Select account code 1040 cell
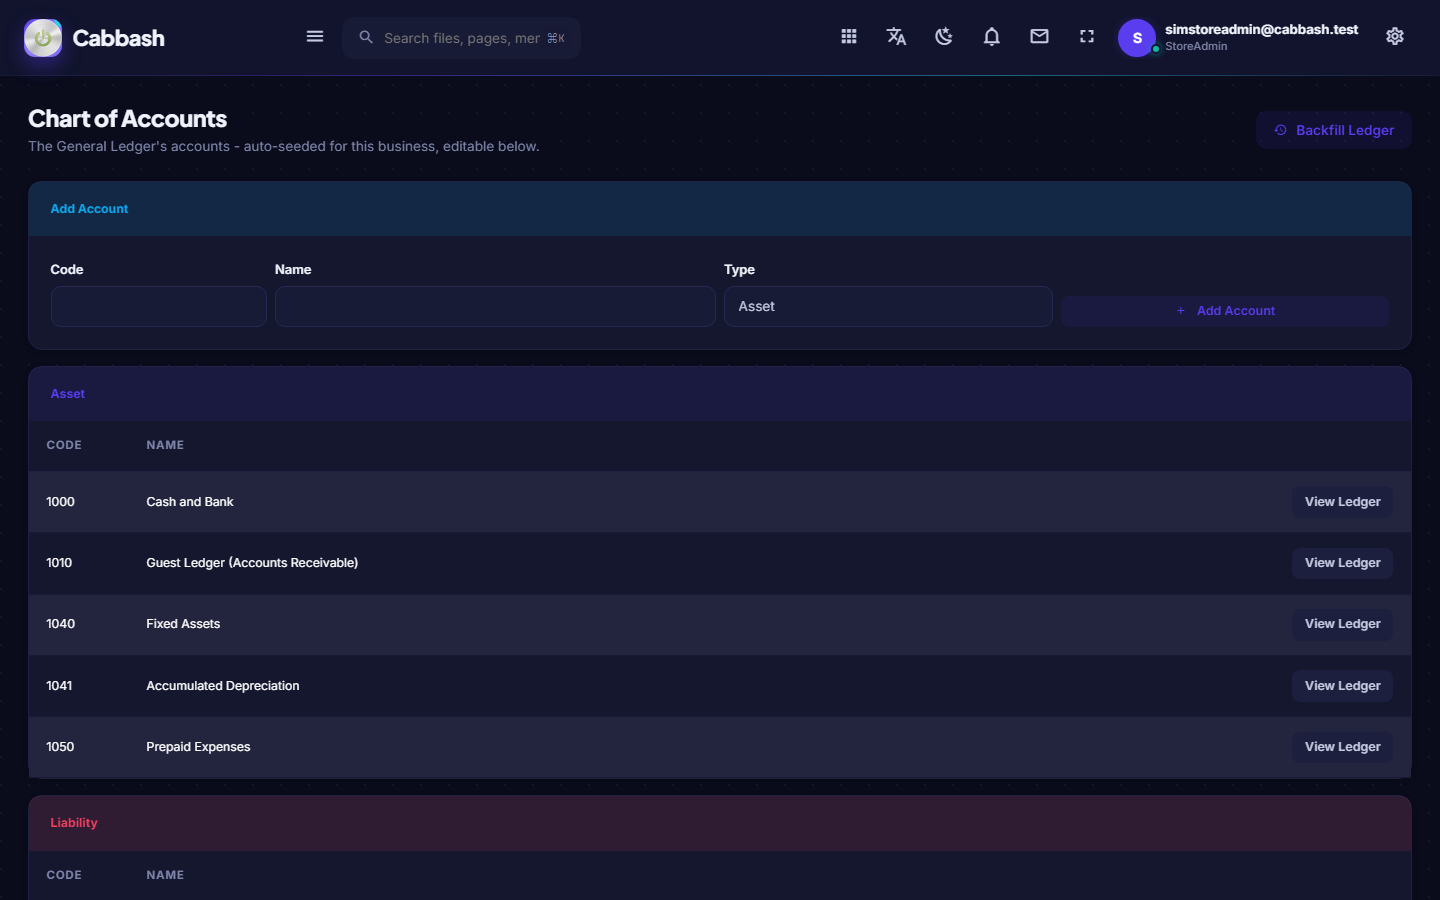Image resolution: width=1440 pixels, height=900 pixels. [60, 624]
